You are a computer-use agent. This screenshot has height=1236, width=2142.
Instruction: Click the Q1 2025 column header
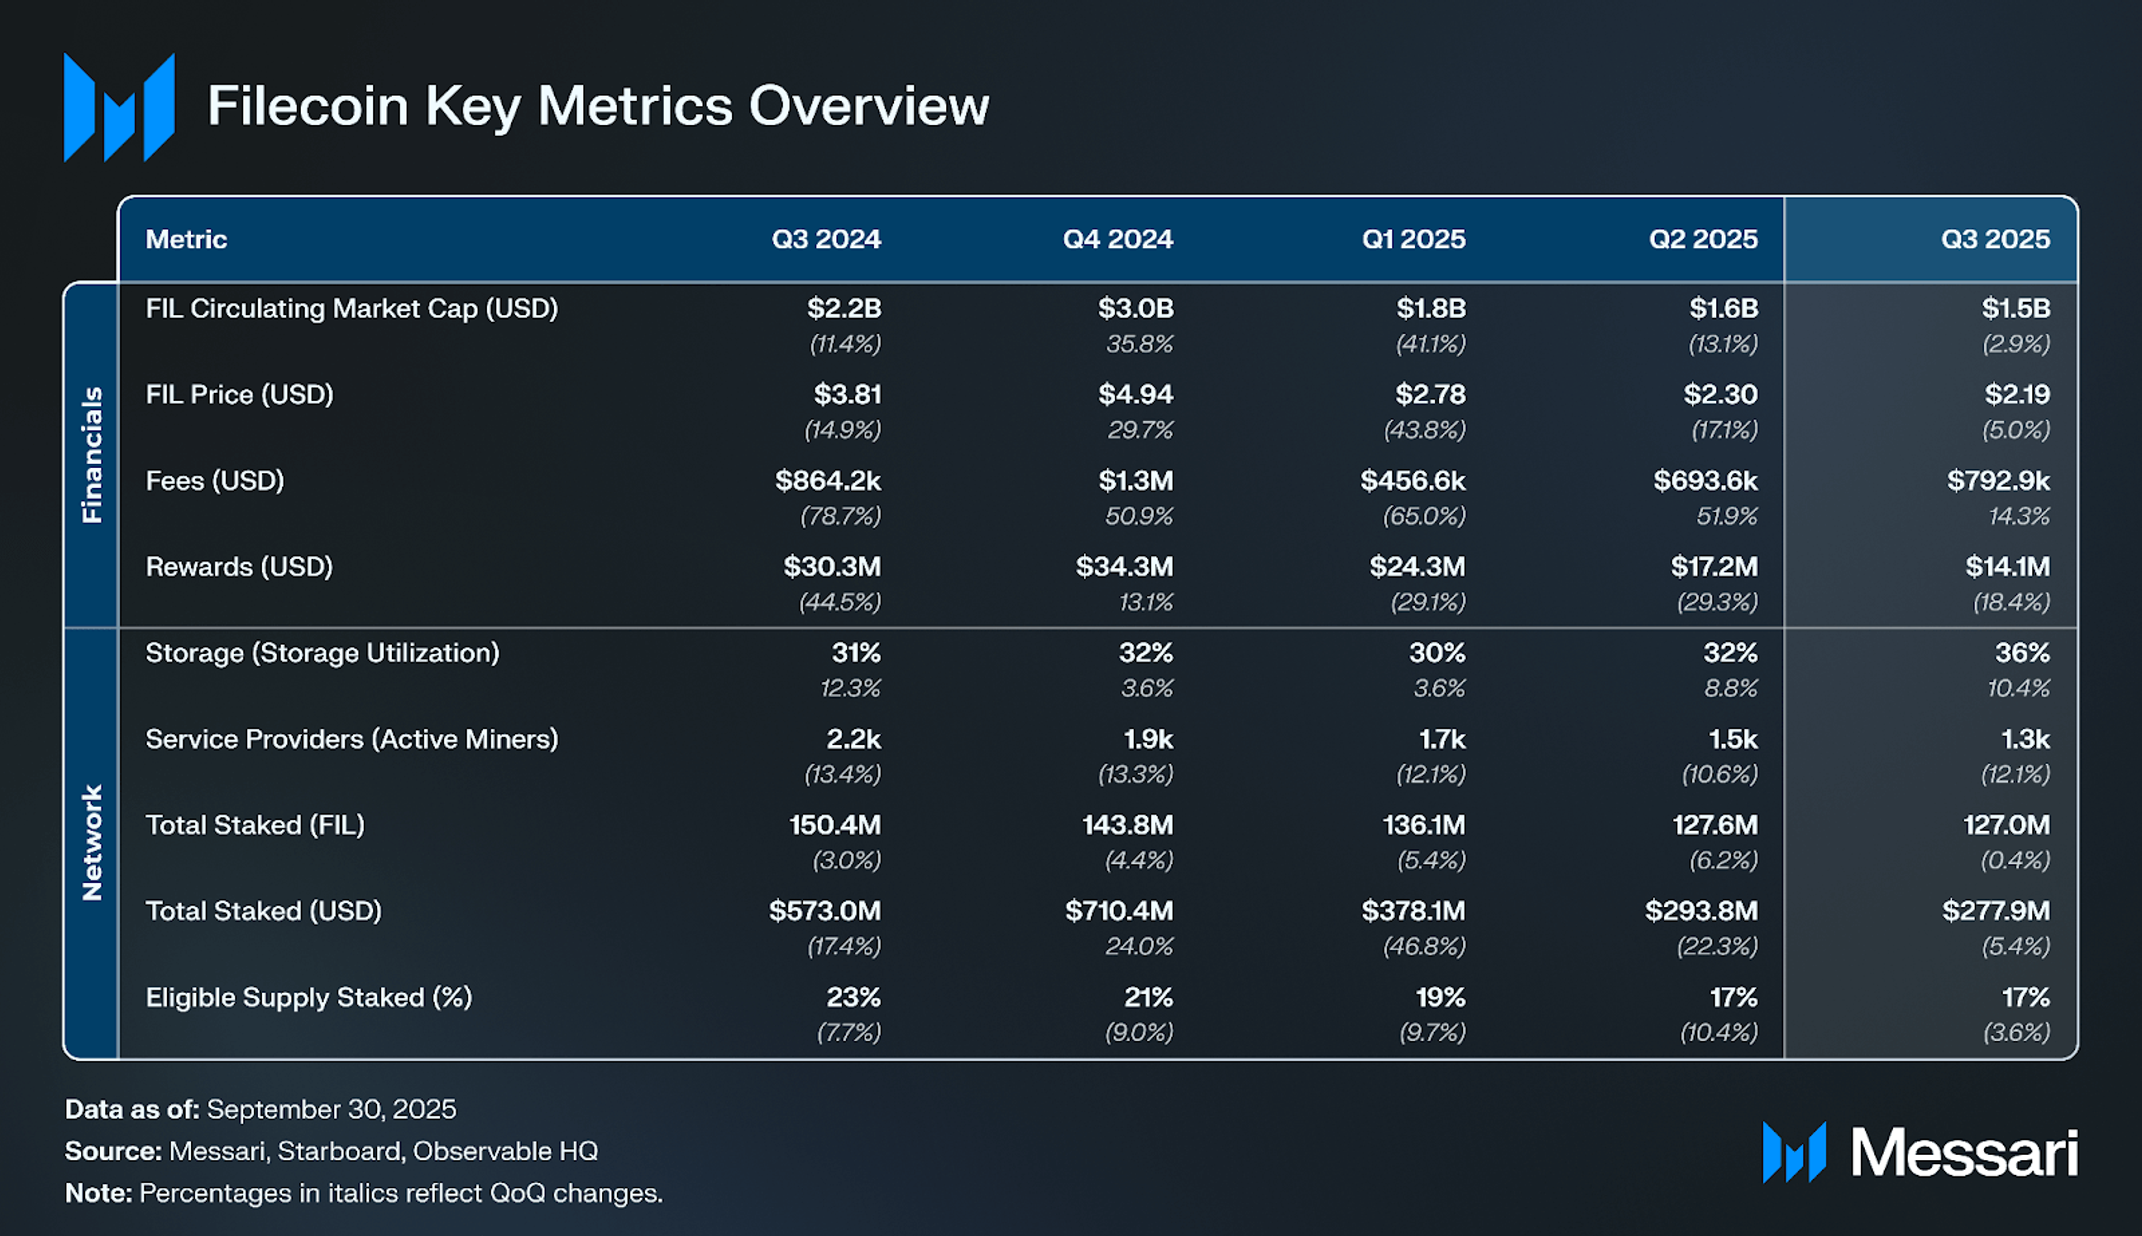tap(1413, 239)
